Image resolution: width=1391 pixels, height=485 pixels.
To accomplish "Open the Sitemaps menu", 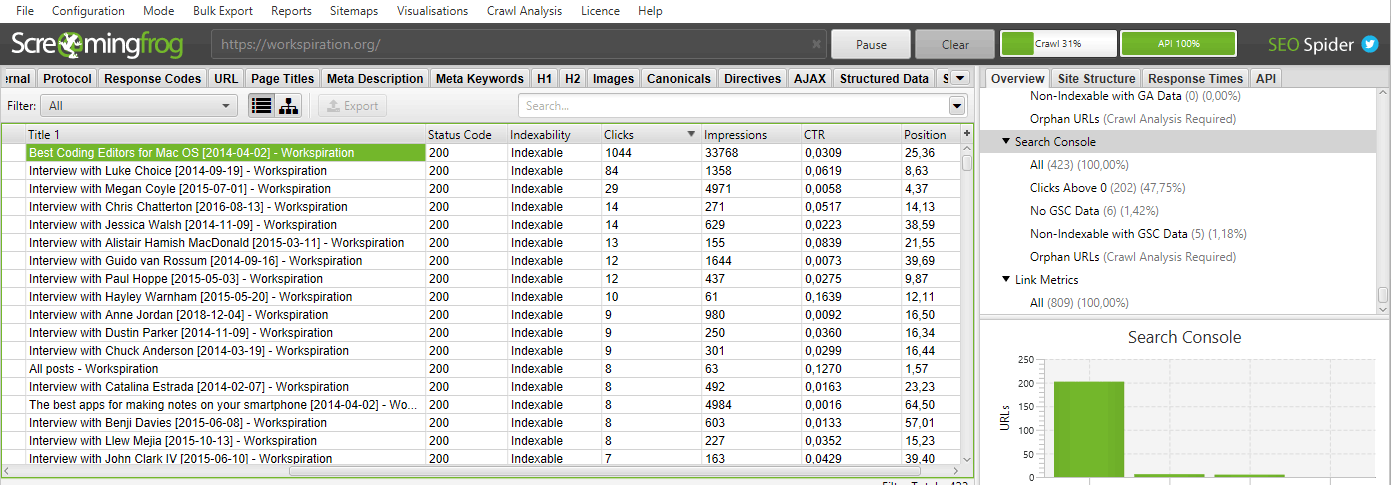I will point(354,11).
